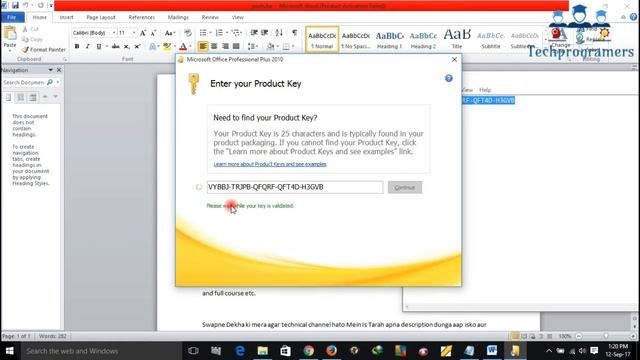
Task: Open the Borders dropdown arrow
Action: coord(293,47)
